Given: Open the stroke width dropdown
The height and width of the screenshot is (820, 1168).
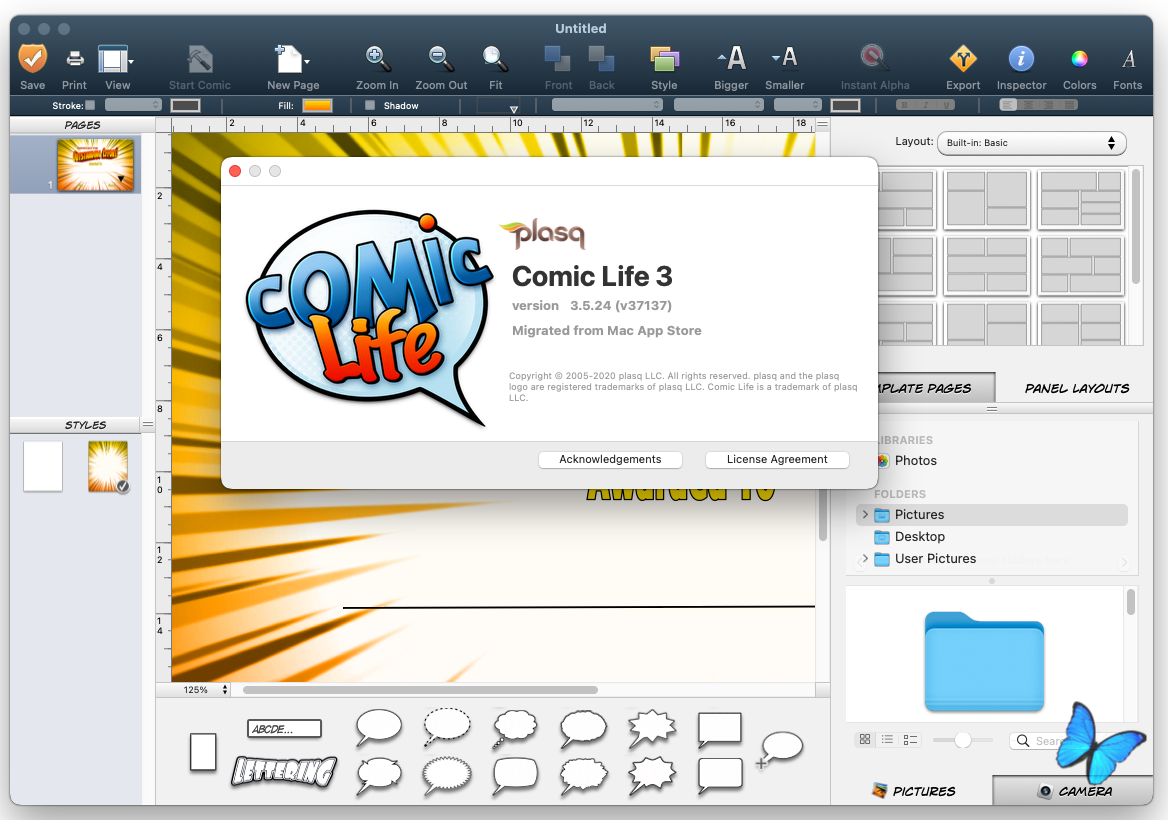Looking at the screenshot, I should click(133, 105).
